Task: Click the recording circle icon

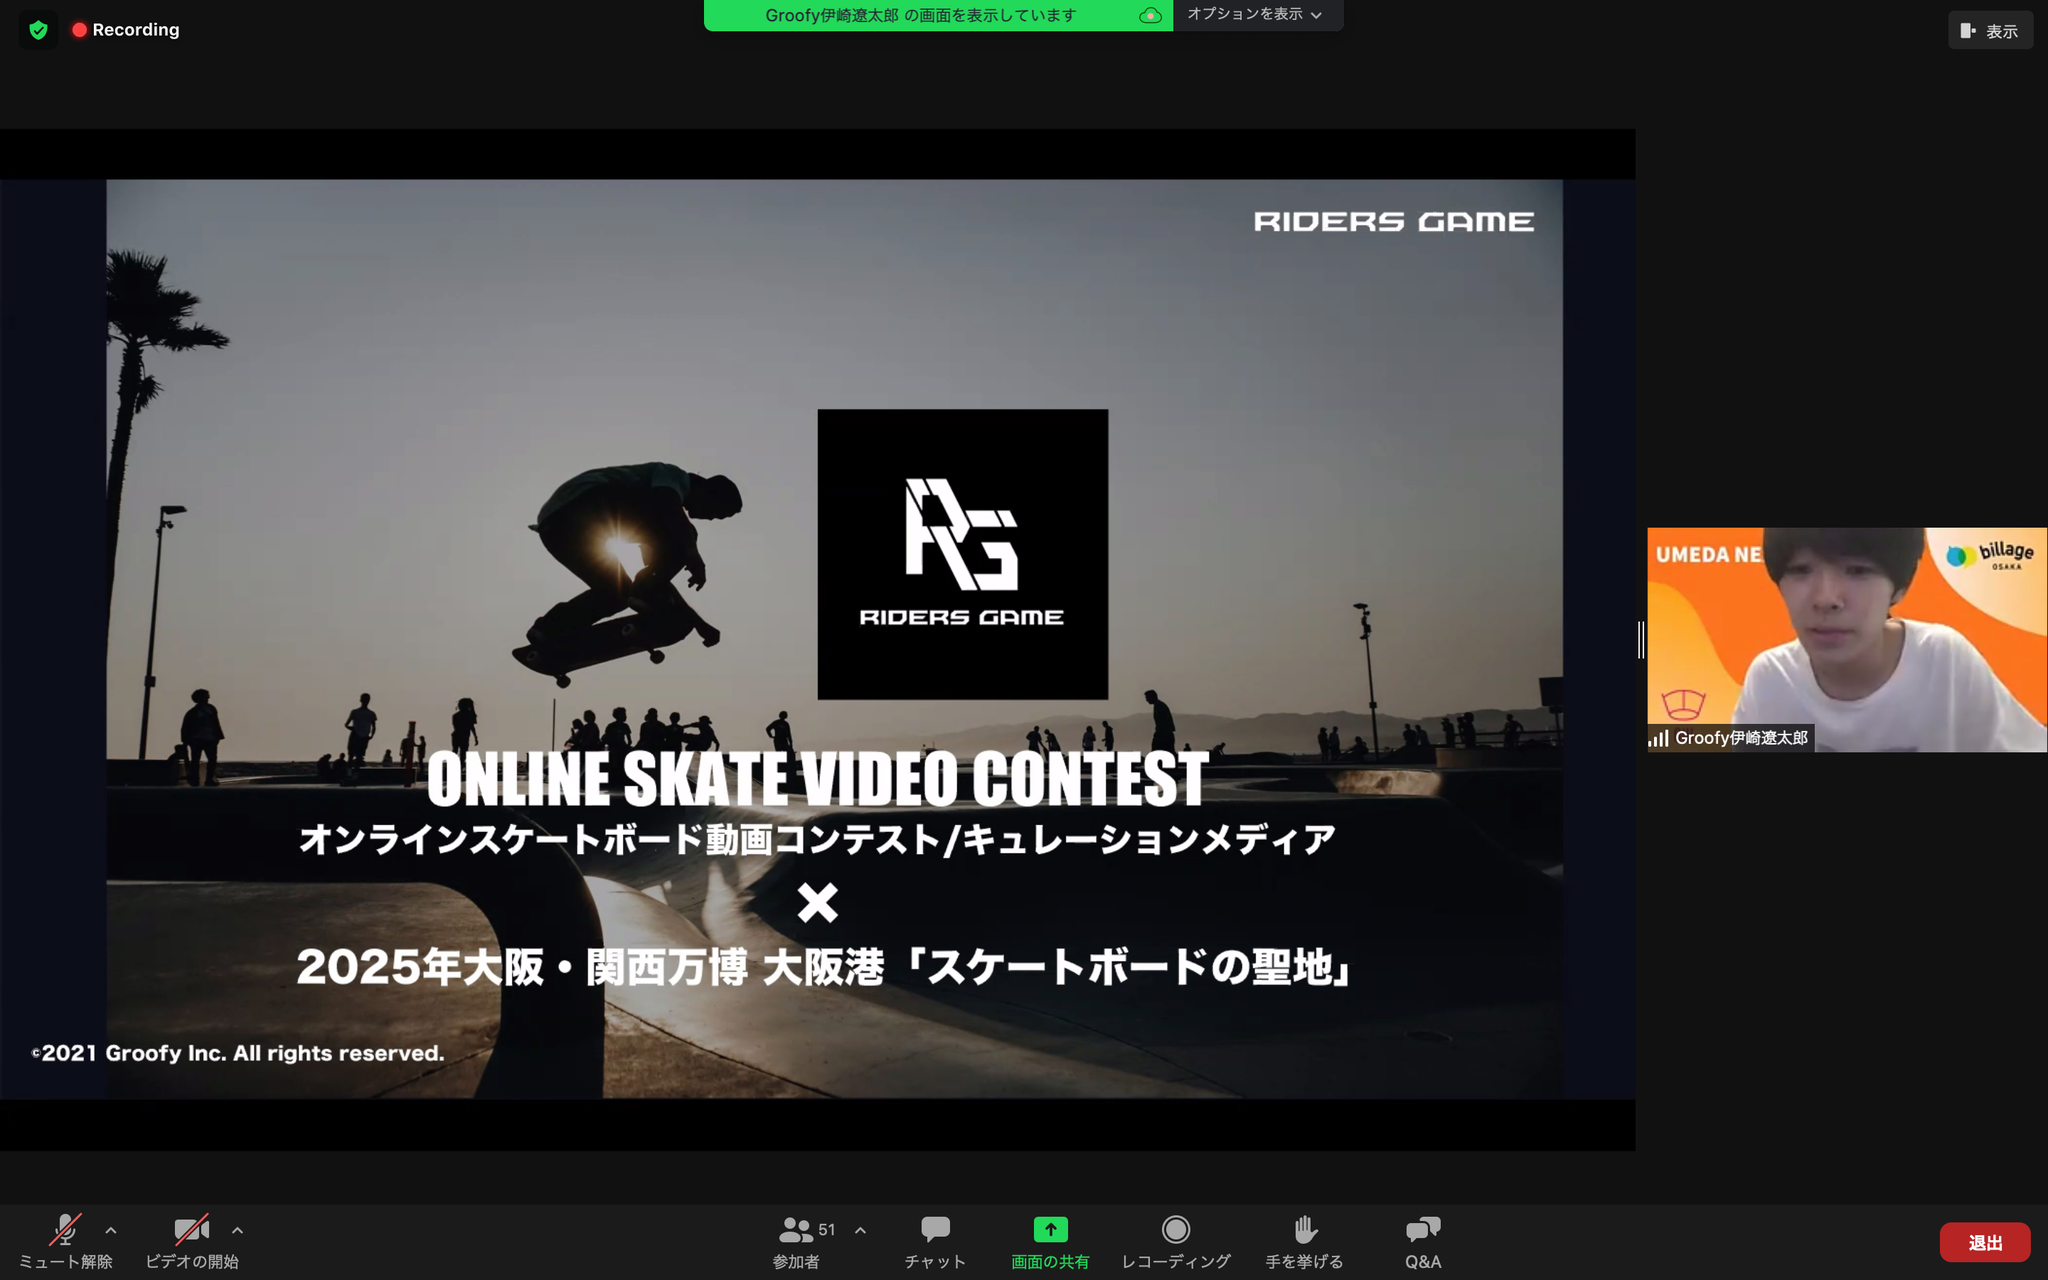Action: 1176,1230
